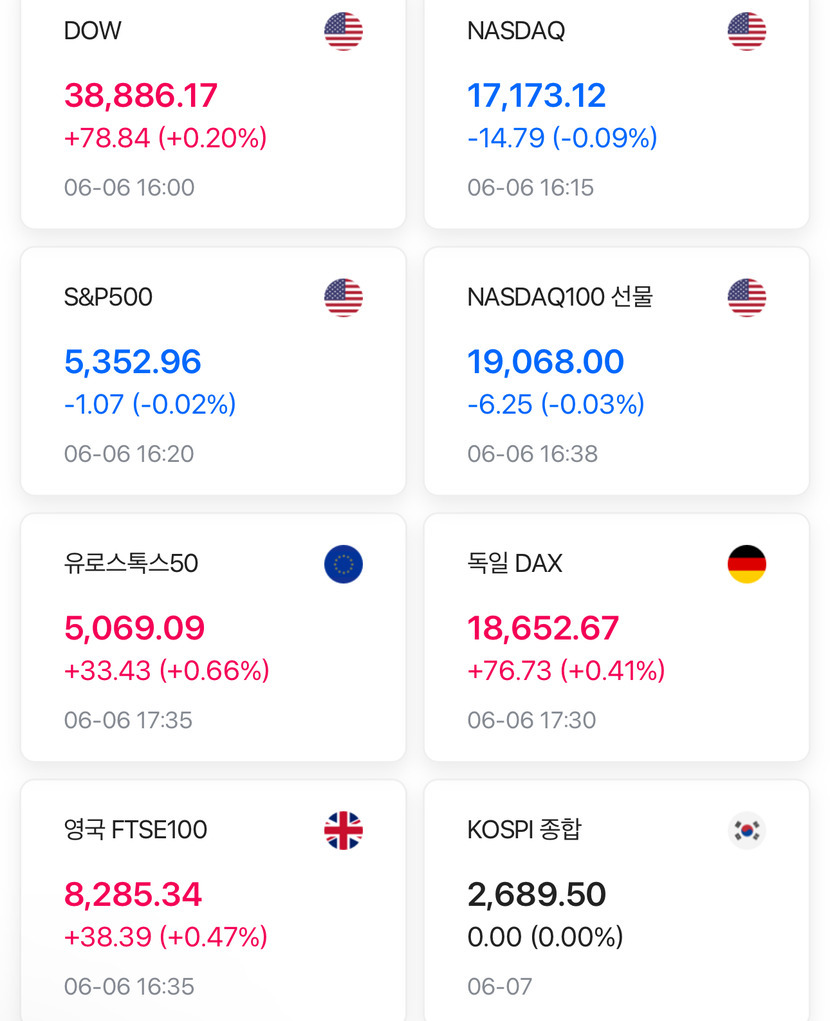Viewport: 830px width, 1021px height.
Task: Tap the S&P500 timestamp 06-06 16:20
Action: pyautogui.click(x=129, y=454)
